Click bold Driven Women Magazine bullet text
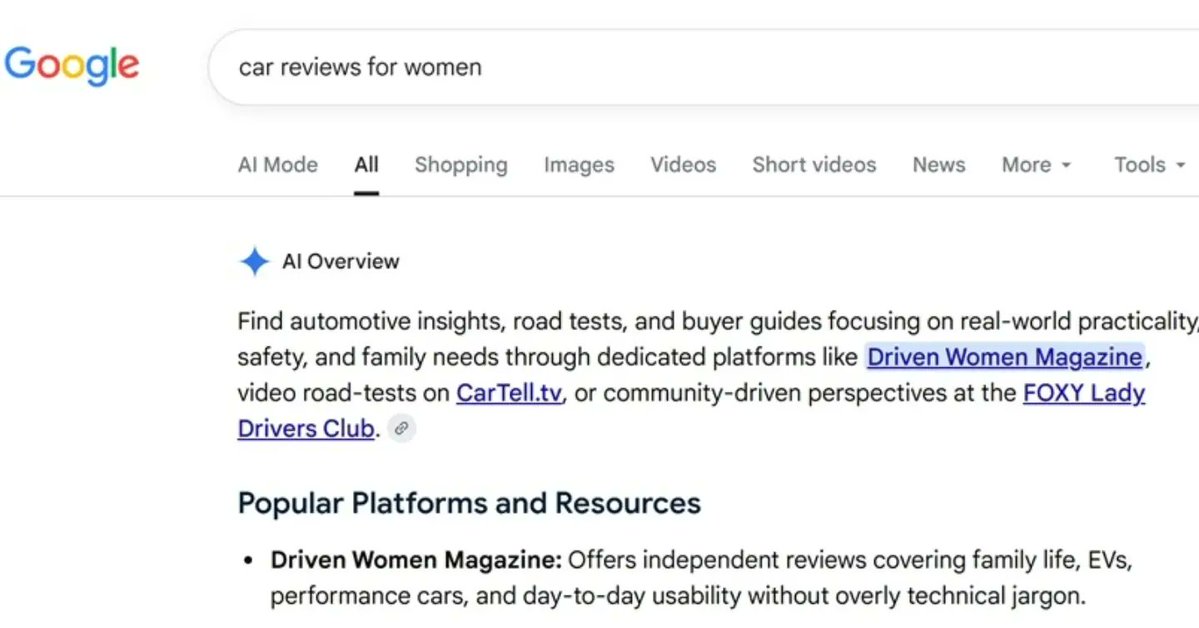 click(416, 560)
